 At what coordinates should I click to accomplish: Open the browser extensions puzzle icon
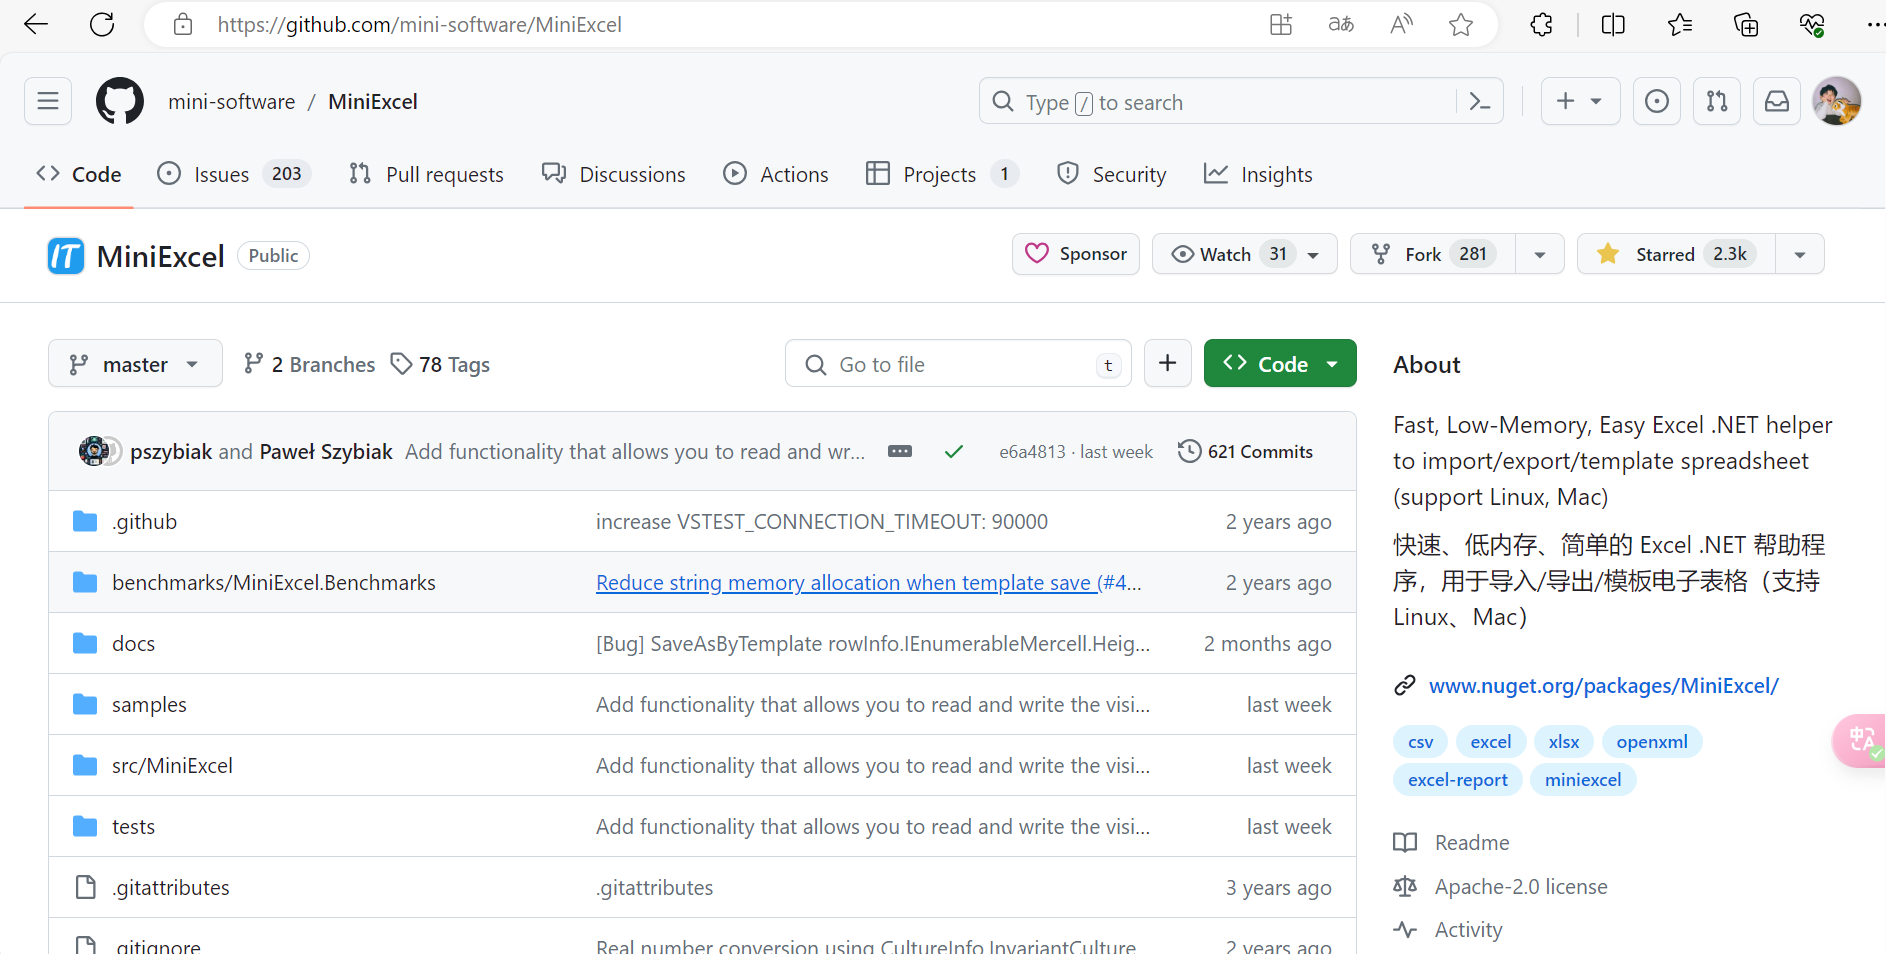(x=1542, y=24)
